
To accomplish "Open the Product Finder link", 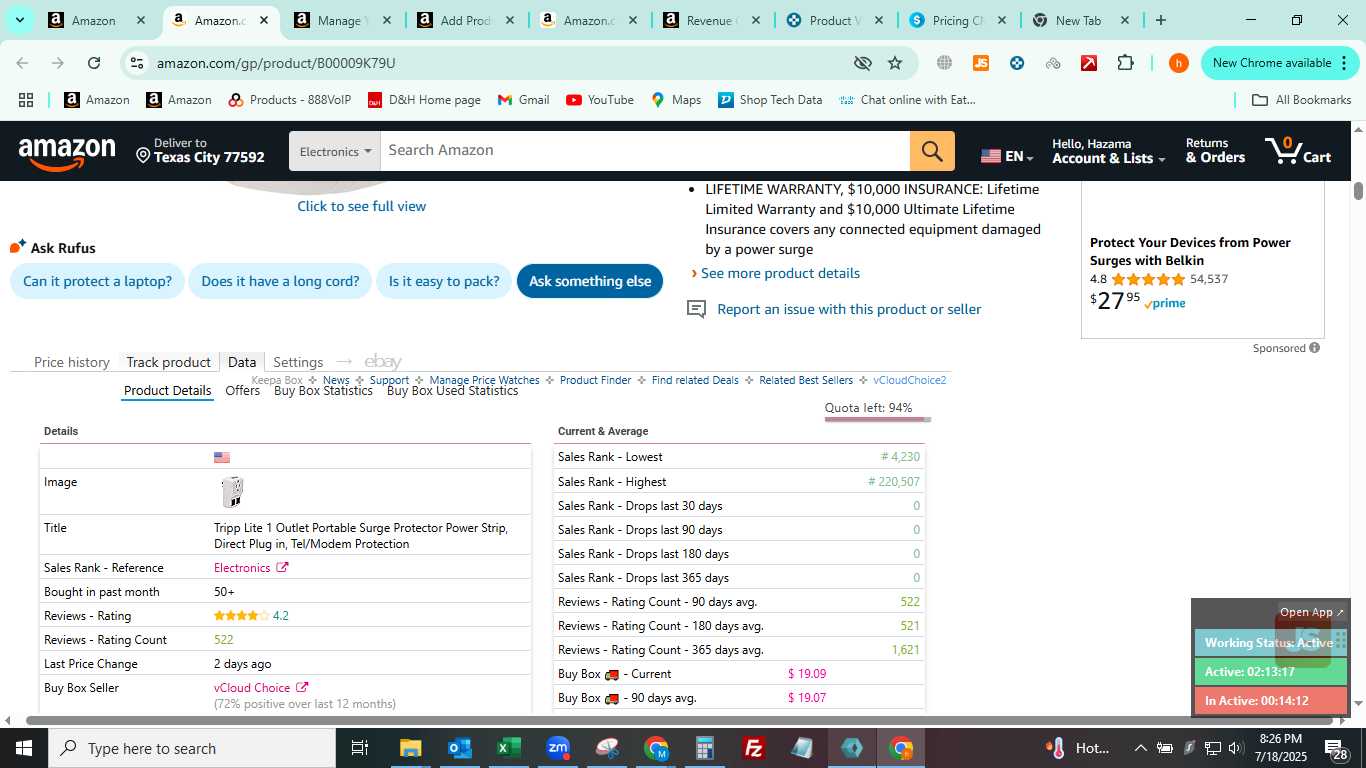I will click(x=596, y=380).
